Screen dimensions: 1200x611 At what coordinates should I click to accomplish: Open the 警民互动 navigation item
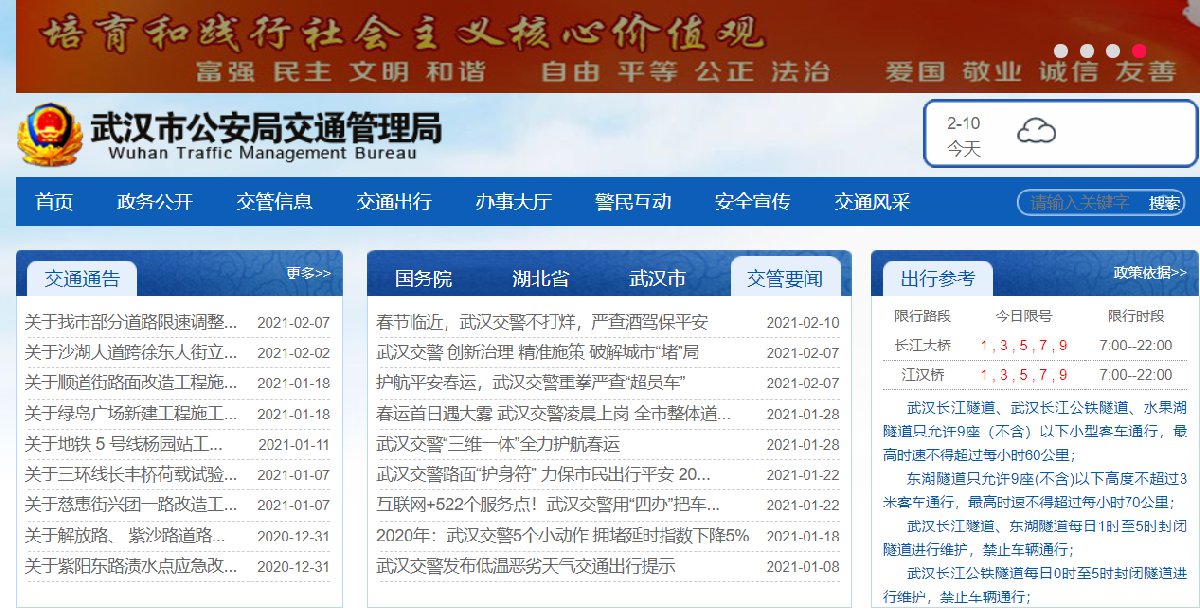632,202
